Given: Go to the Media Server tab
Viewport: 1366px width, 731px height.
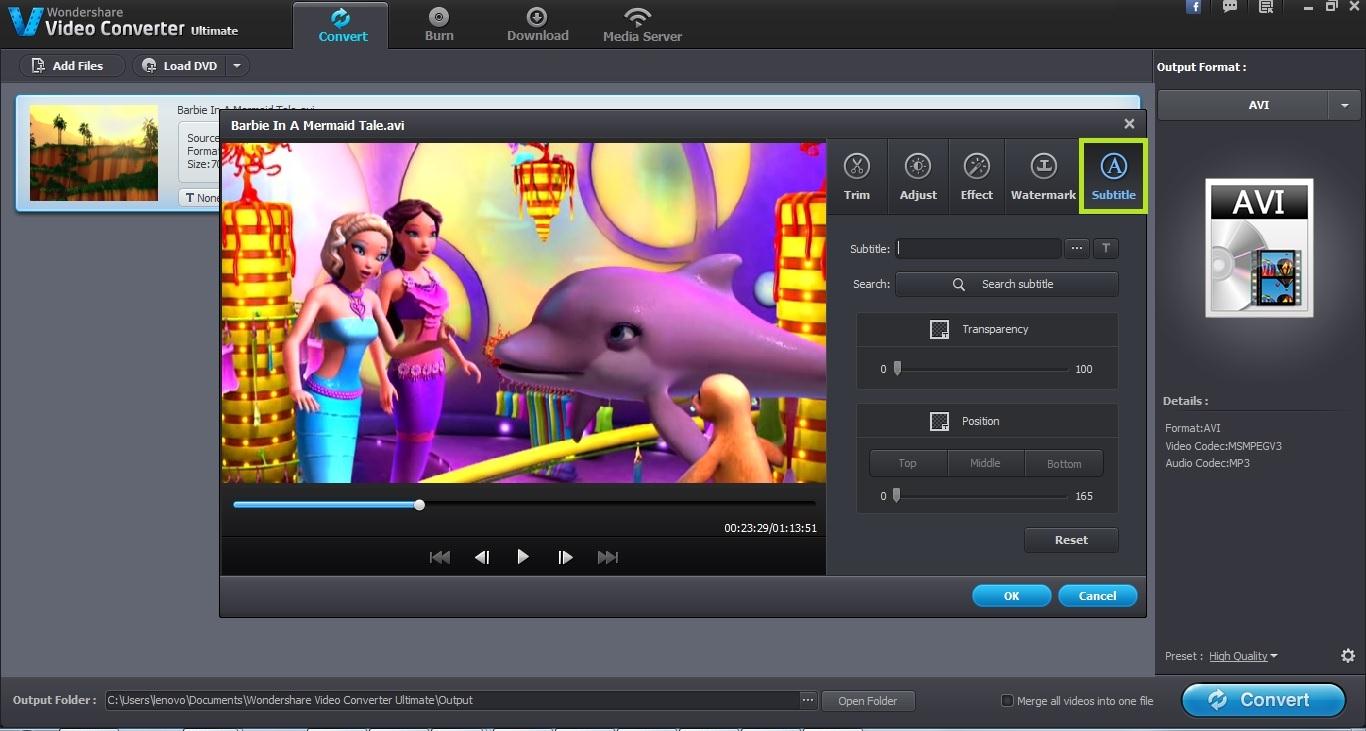Looking at the screenshot, I should [642, 25].
